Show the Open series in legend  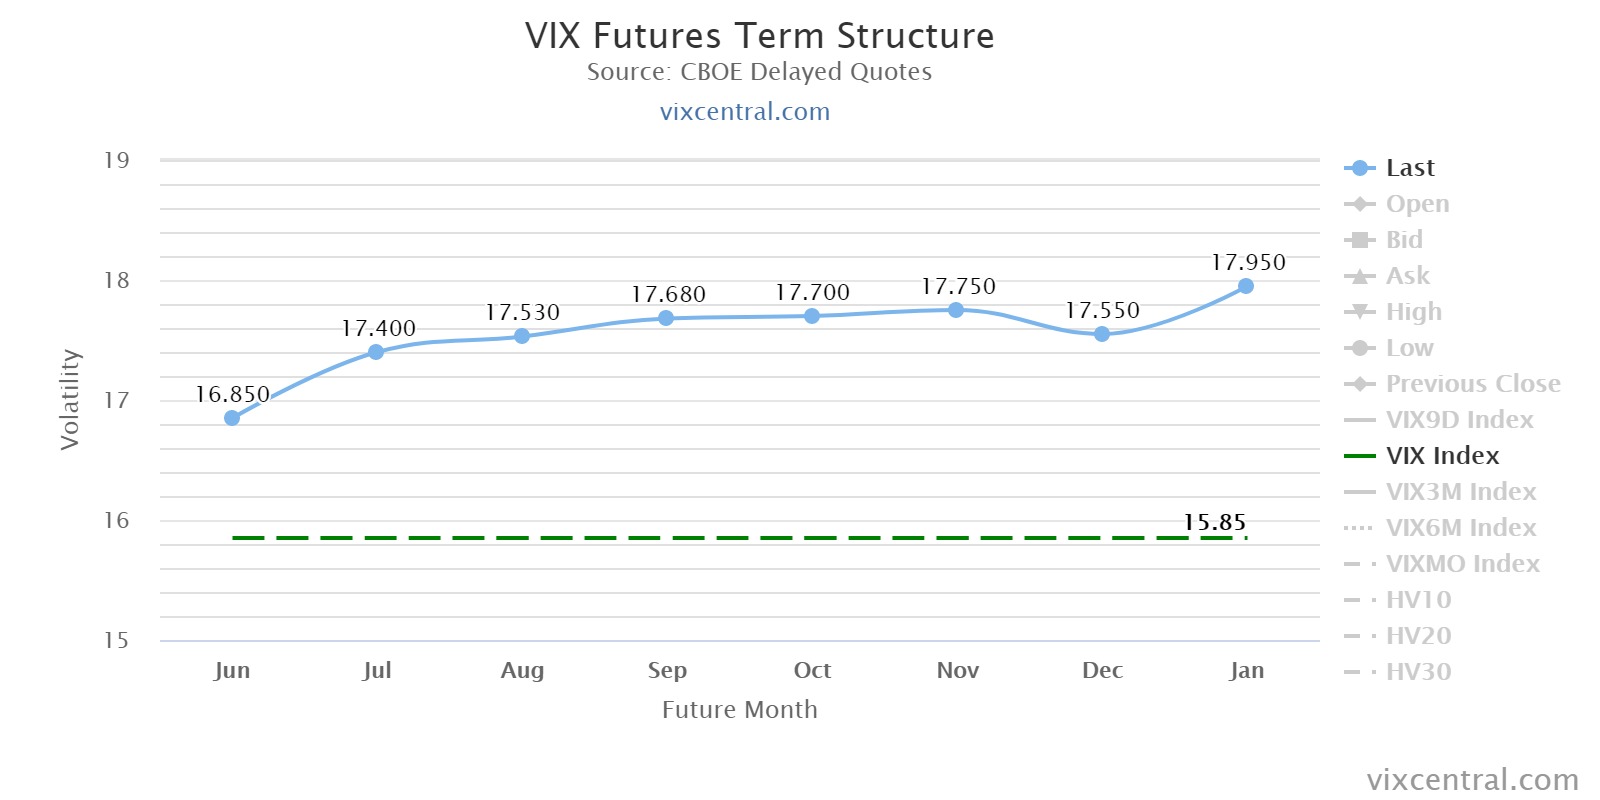pos(1417,204)
